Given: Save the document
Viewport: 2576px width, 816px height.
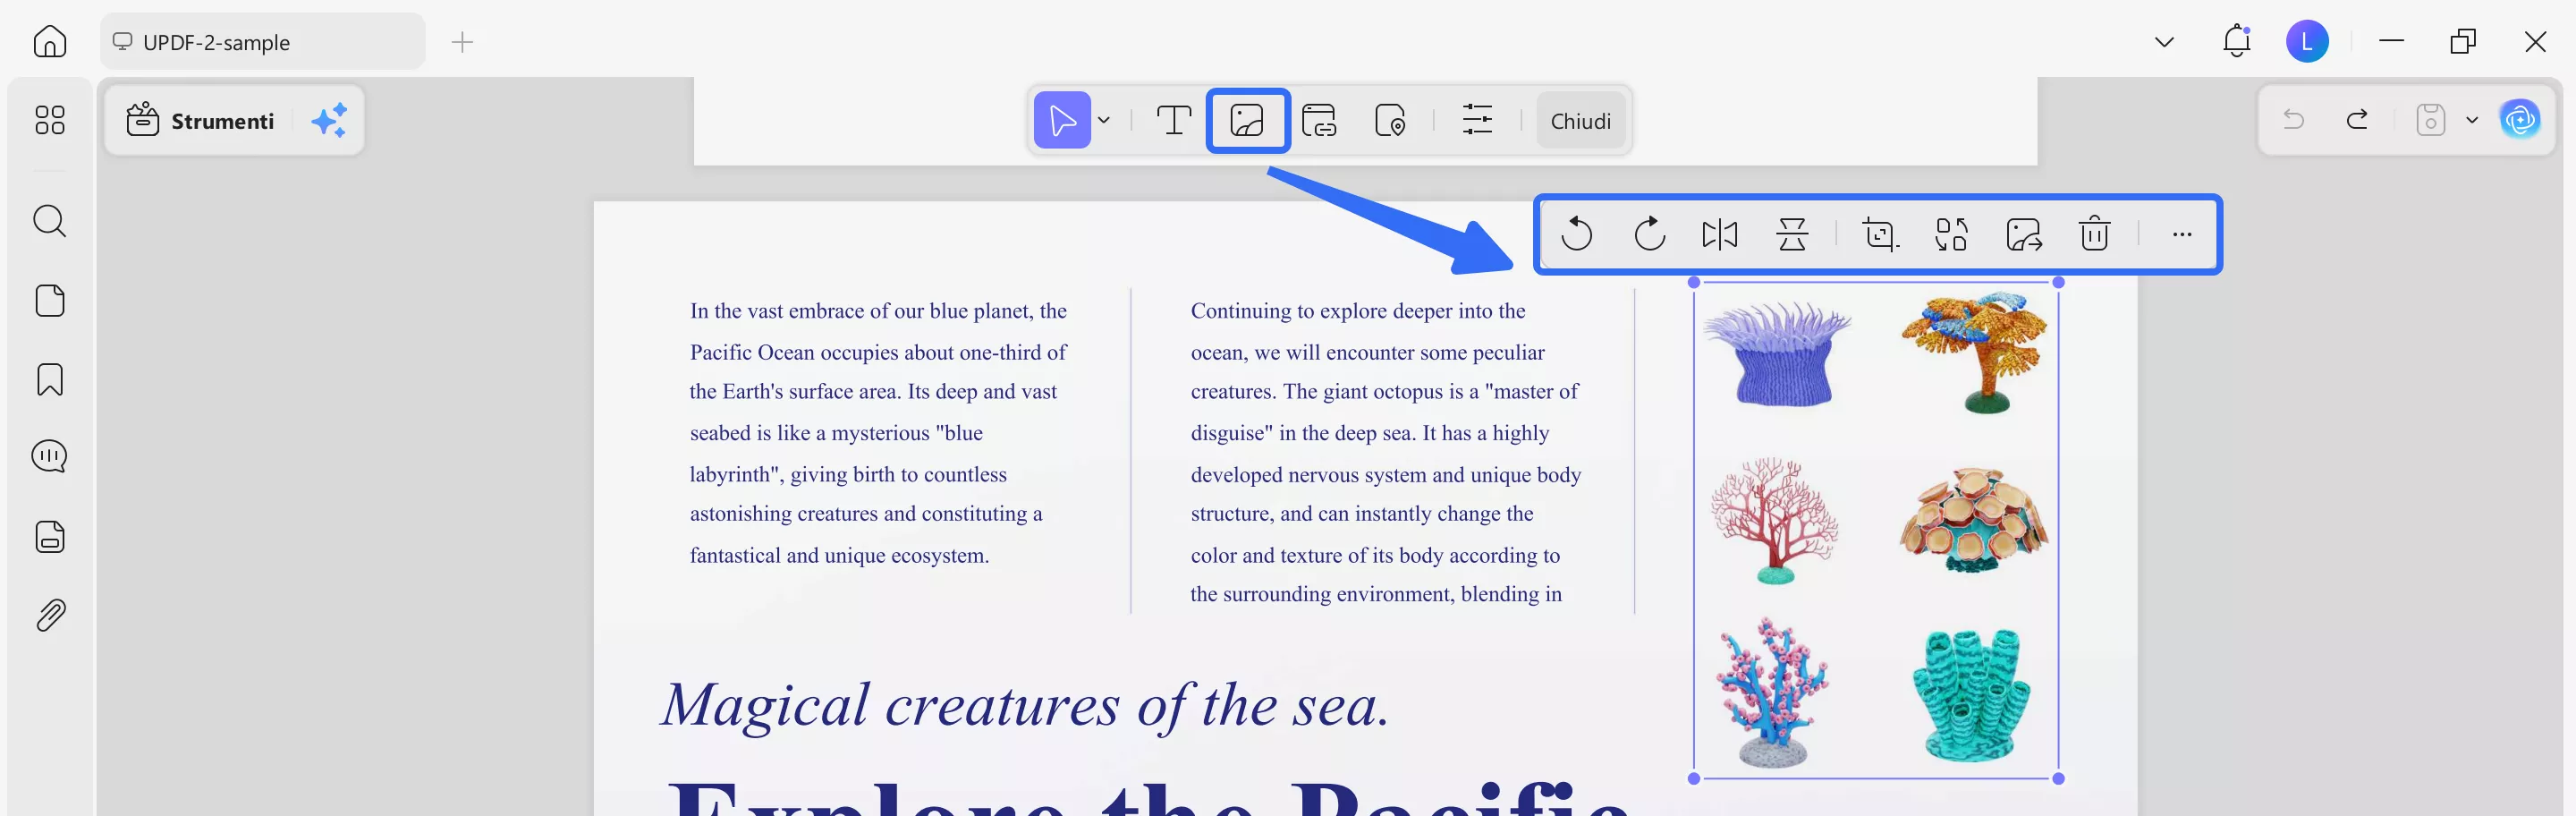Looking at the screenshot, I should point(2430,121).
